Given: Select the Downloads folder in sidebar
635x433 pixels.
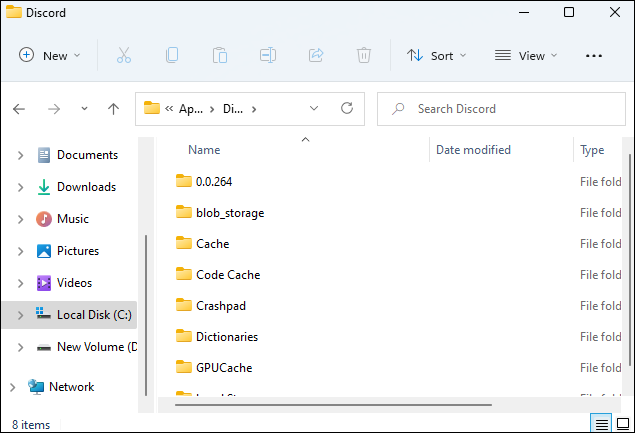Looking at the screenshot, I should (x=86, y=187).
